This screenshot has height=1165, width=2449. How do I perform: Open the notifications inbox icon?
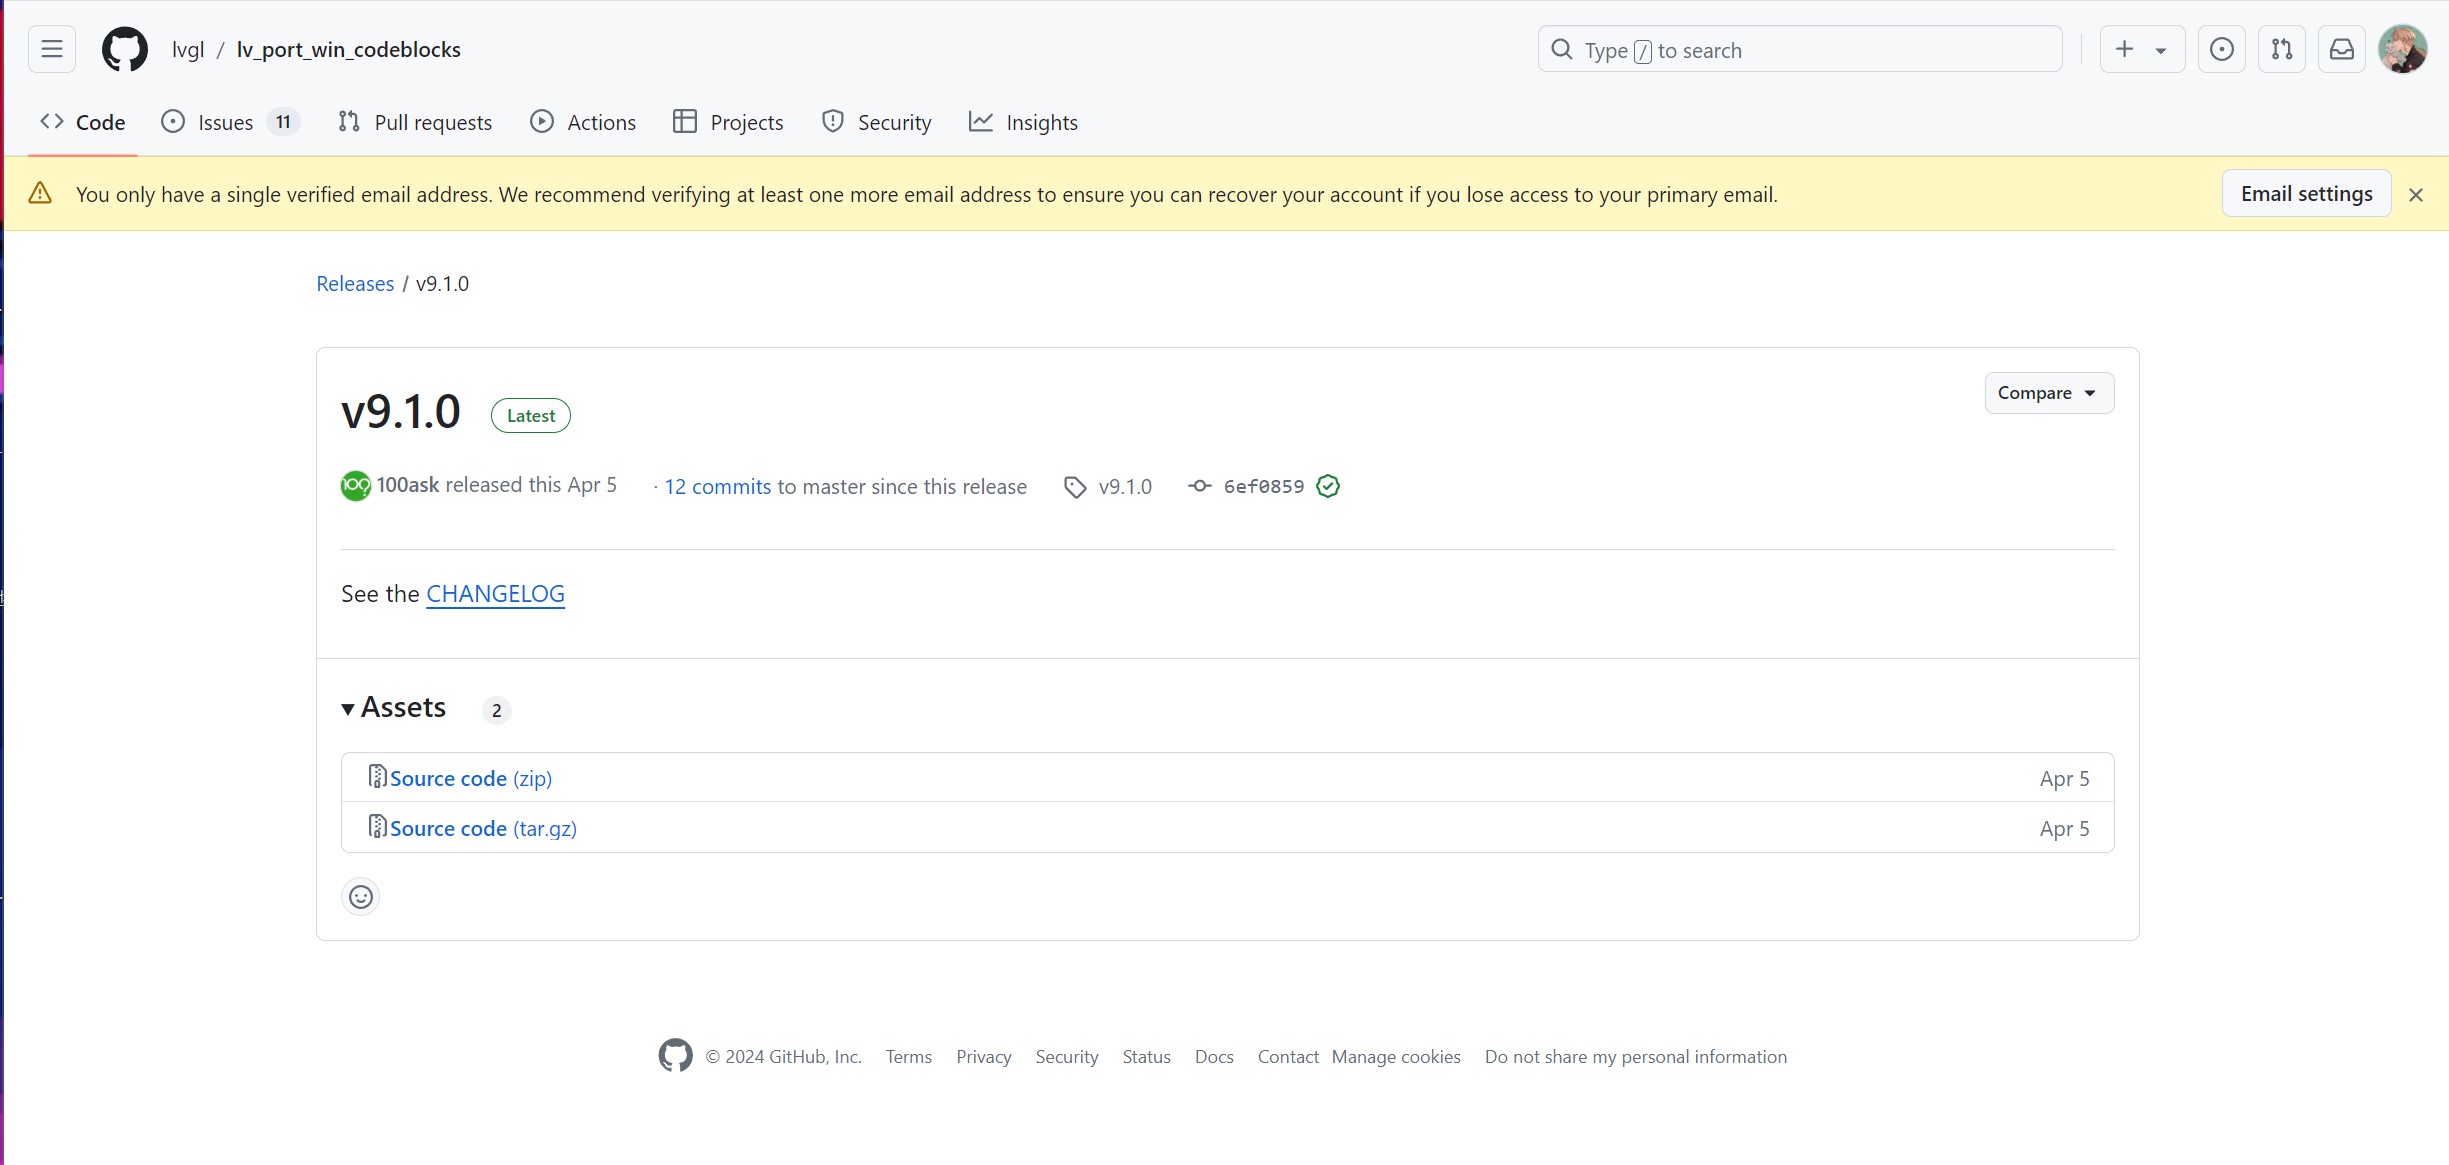click(x=2341, y=49)
